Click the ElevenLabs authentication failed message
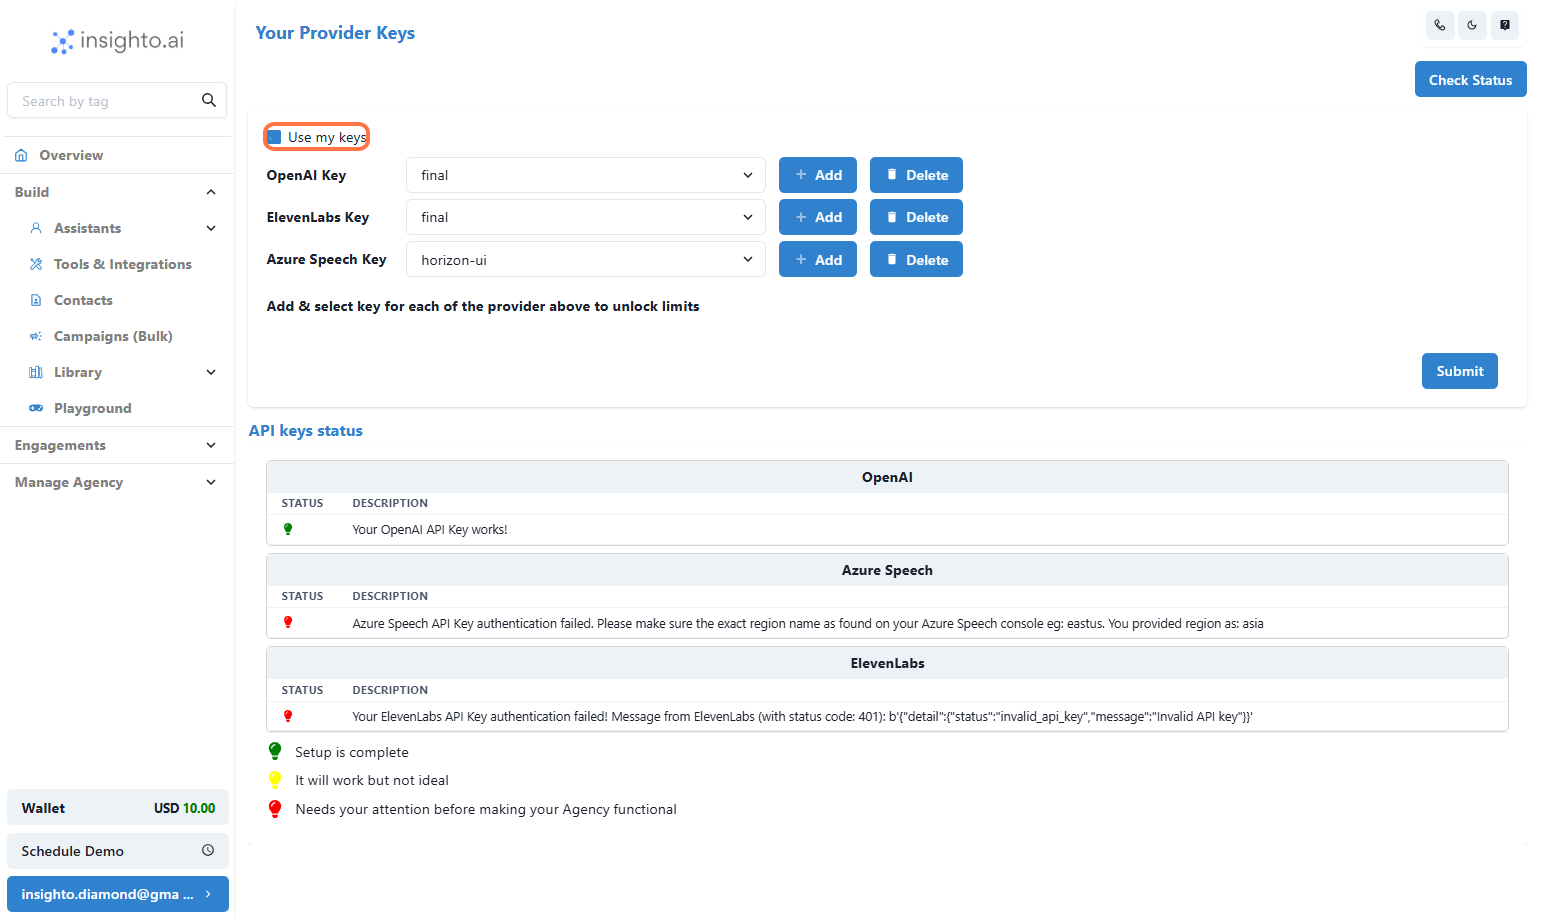The width and height of the screenshot is (1541, 919). pos(802,716)
